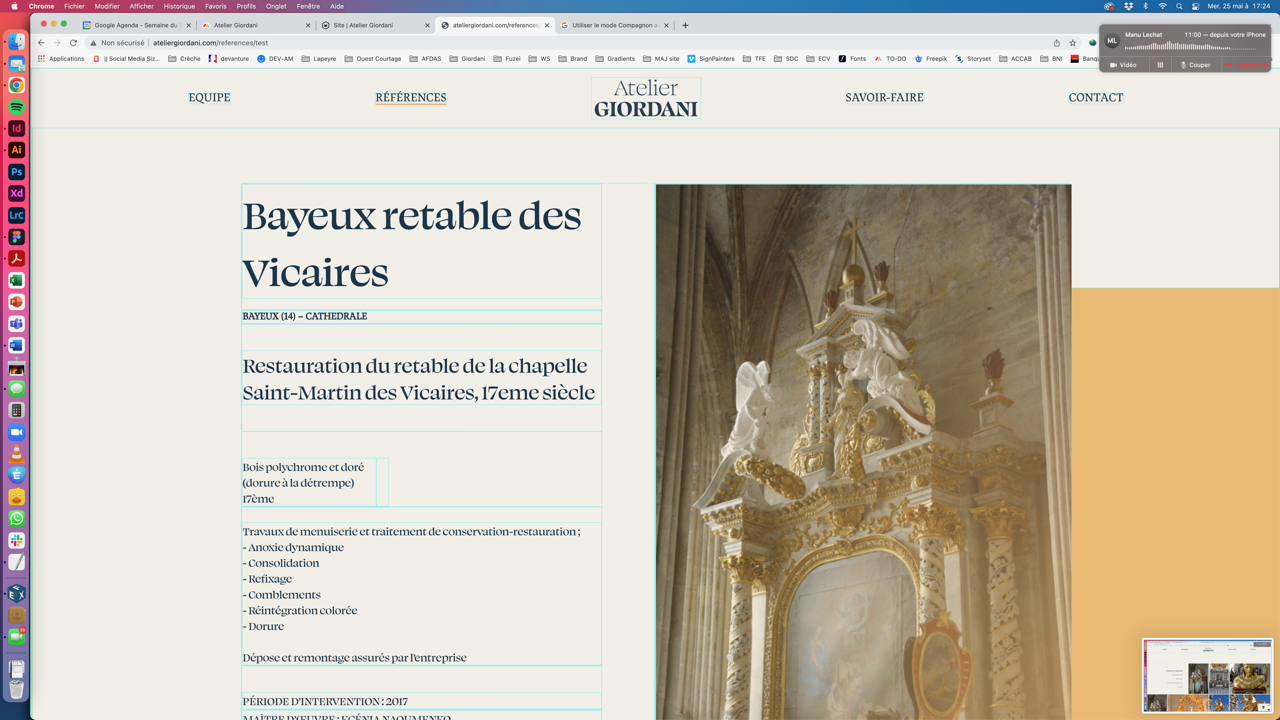Viewport: 1280px width, 720px height.
Task: Open Lightroom Classic in the dock
Action: click(16, 215)
